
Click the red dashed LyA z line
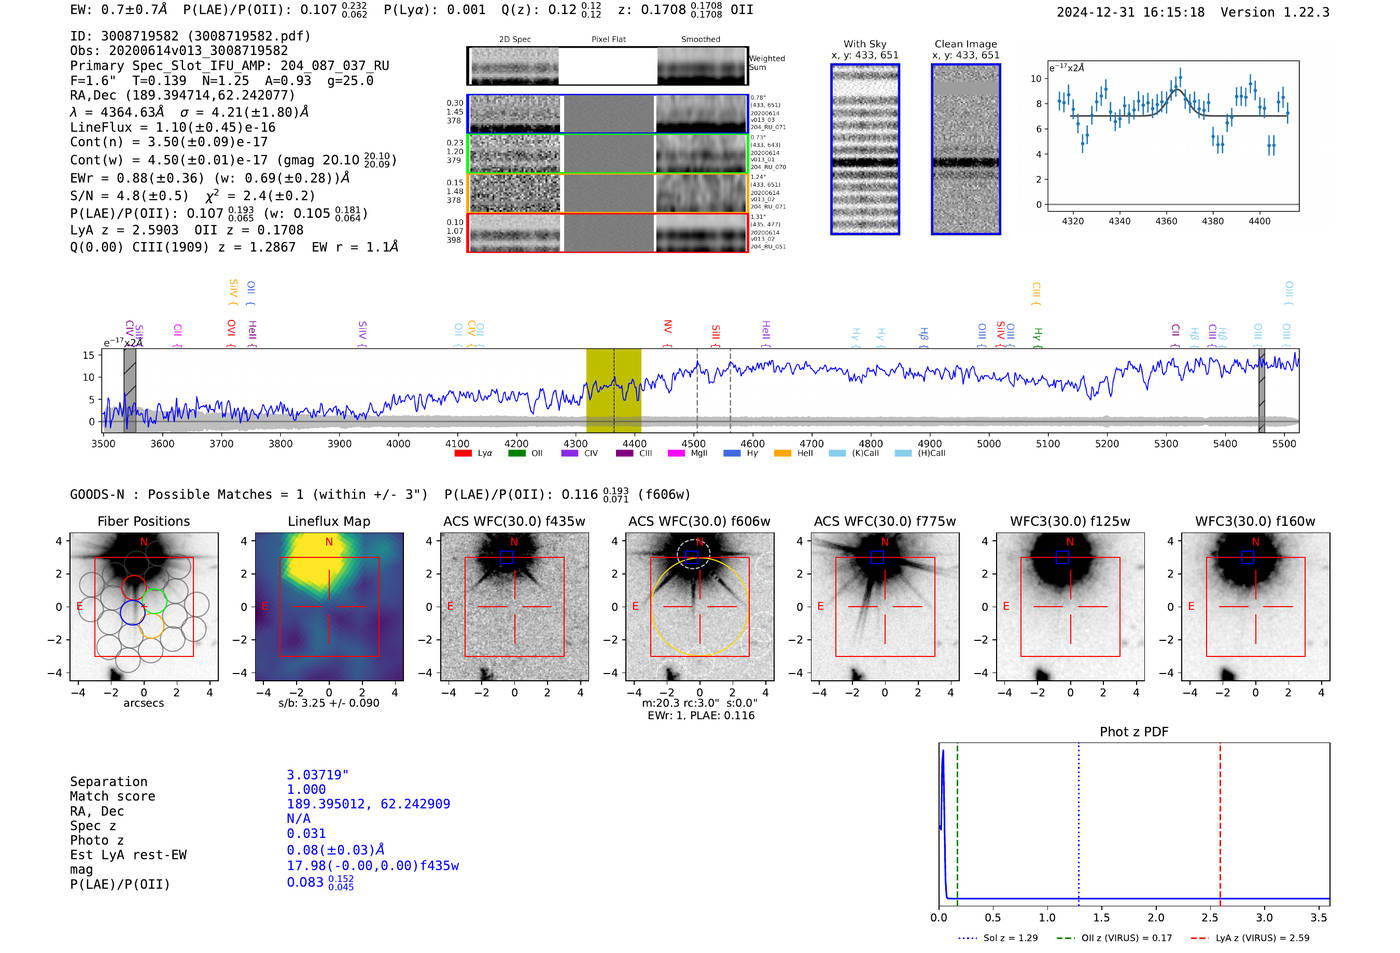coord(1220,825)
